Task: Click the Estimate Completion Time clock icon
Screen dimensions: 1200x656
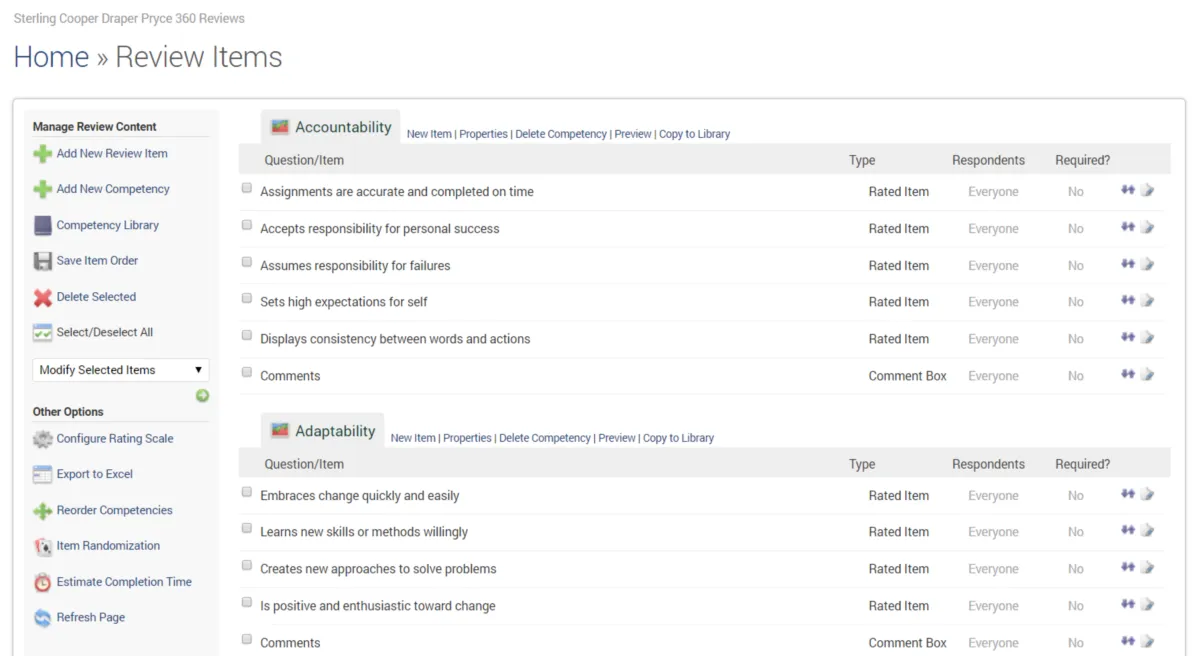Action: coord(42,582)
